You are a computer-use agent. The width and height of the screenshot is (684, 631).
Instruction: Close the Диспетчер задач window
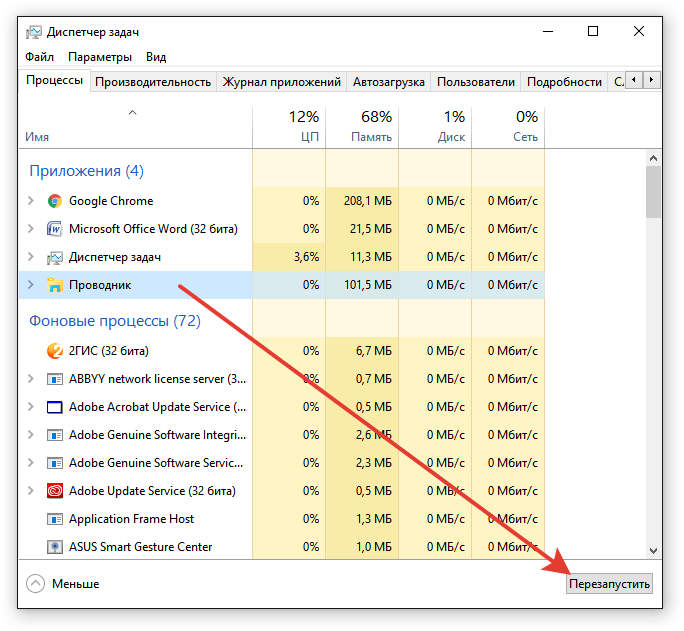pos(639,31)
